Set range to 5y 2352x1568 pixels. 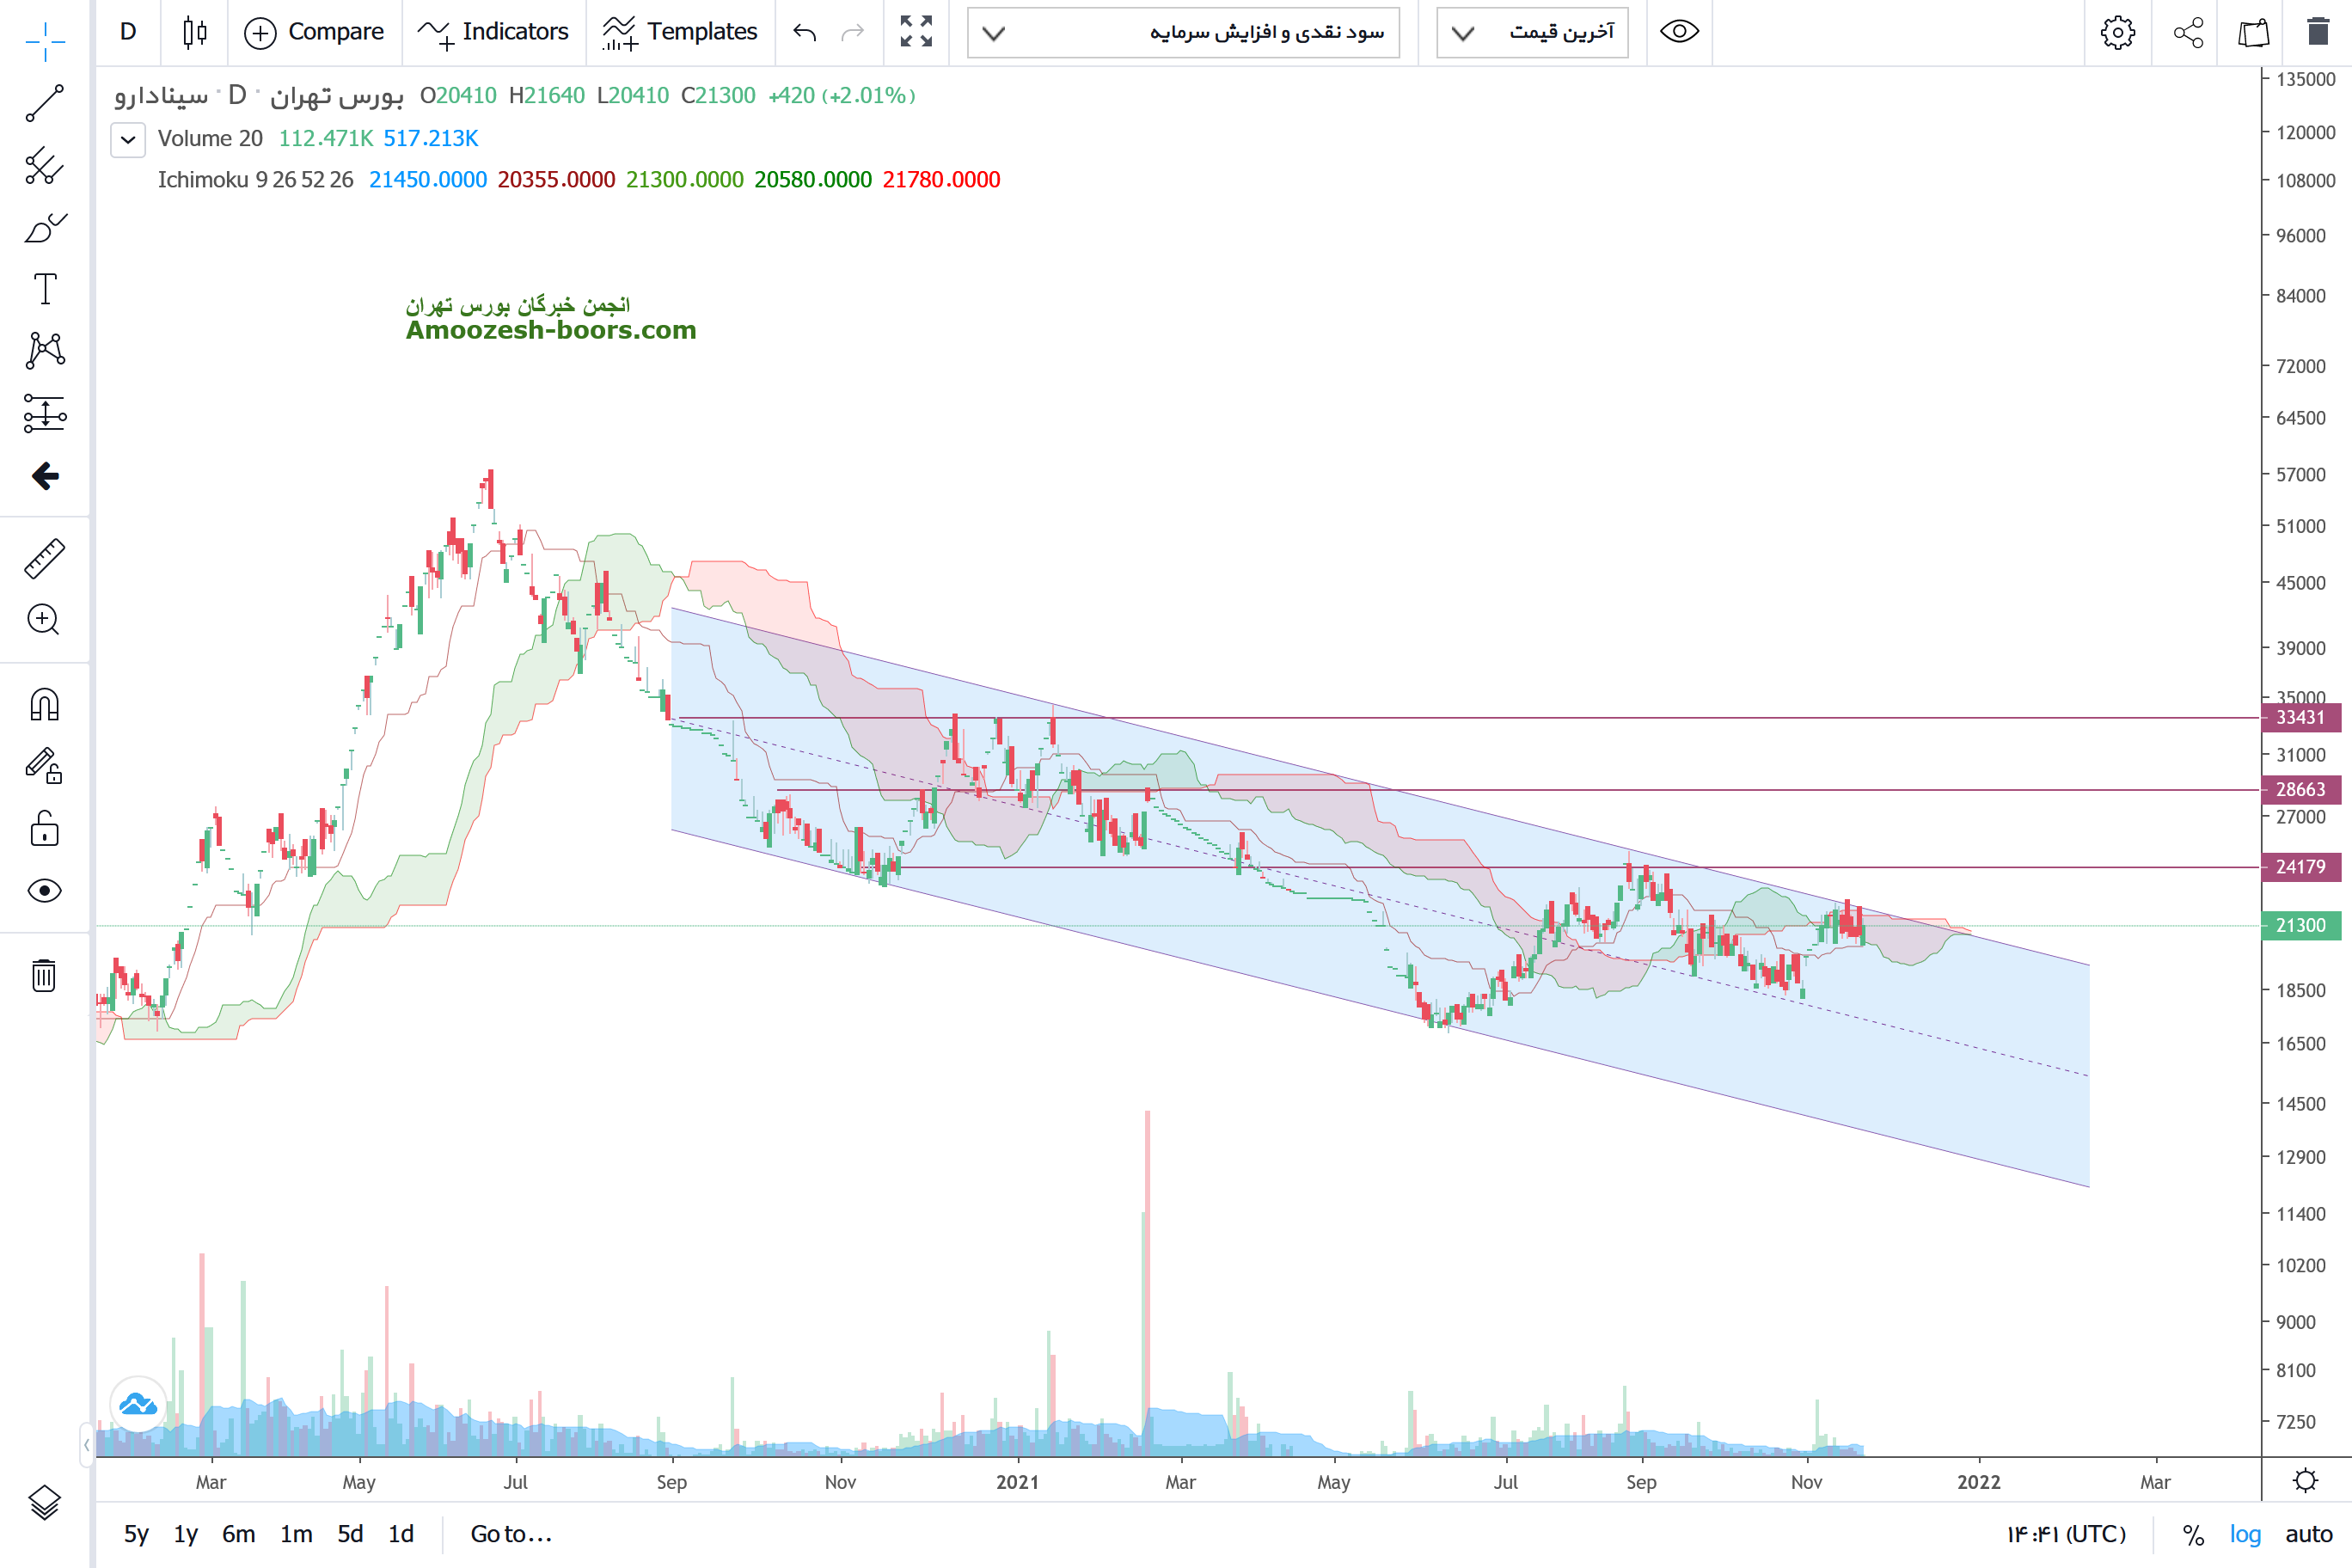[x=136, y=1534]
